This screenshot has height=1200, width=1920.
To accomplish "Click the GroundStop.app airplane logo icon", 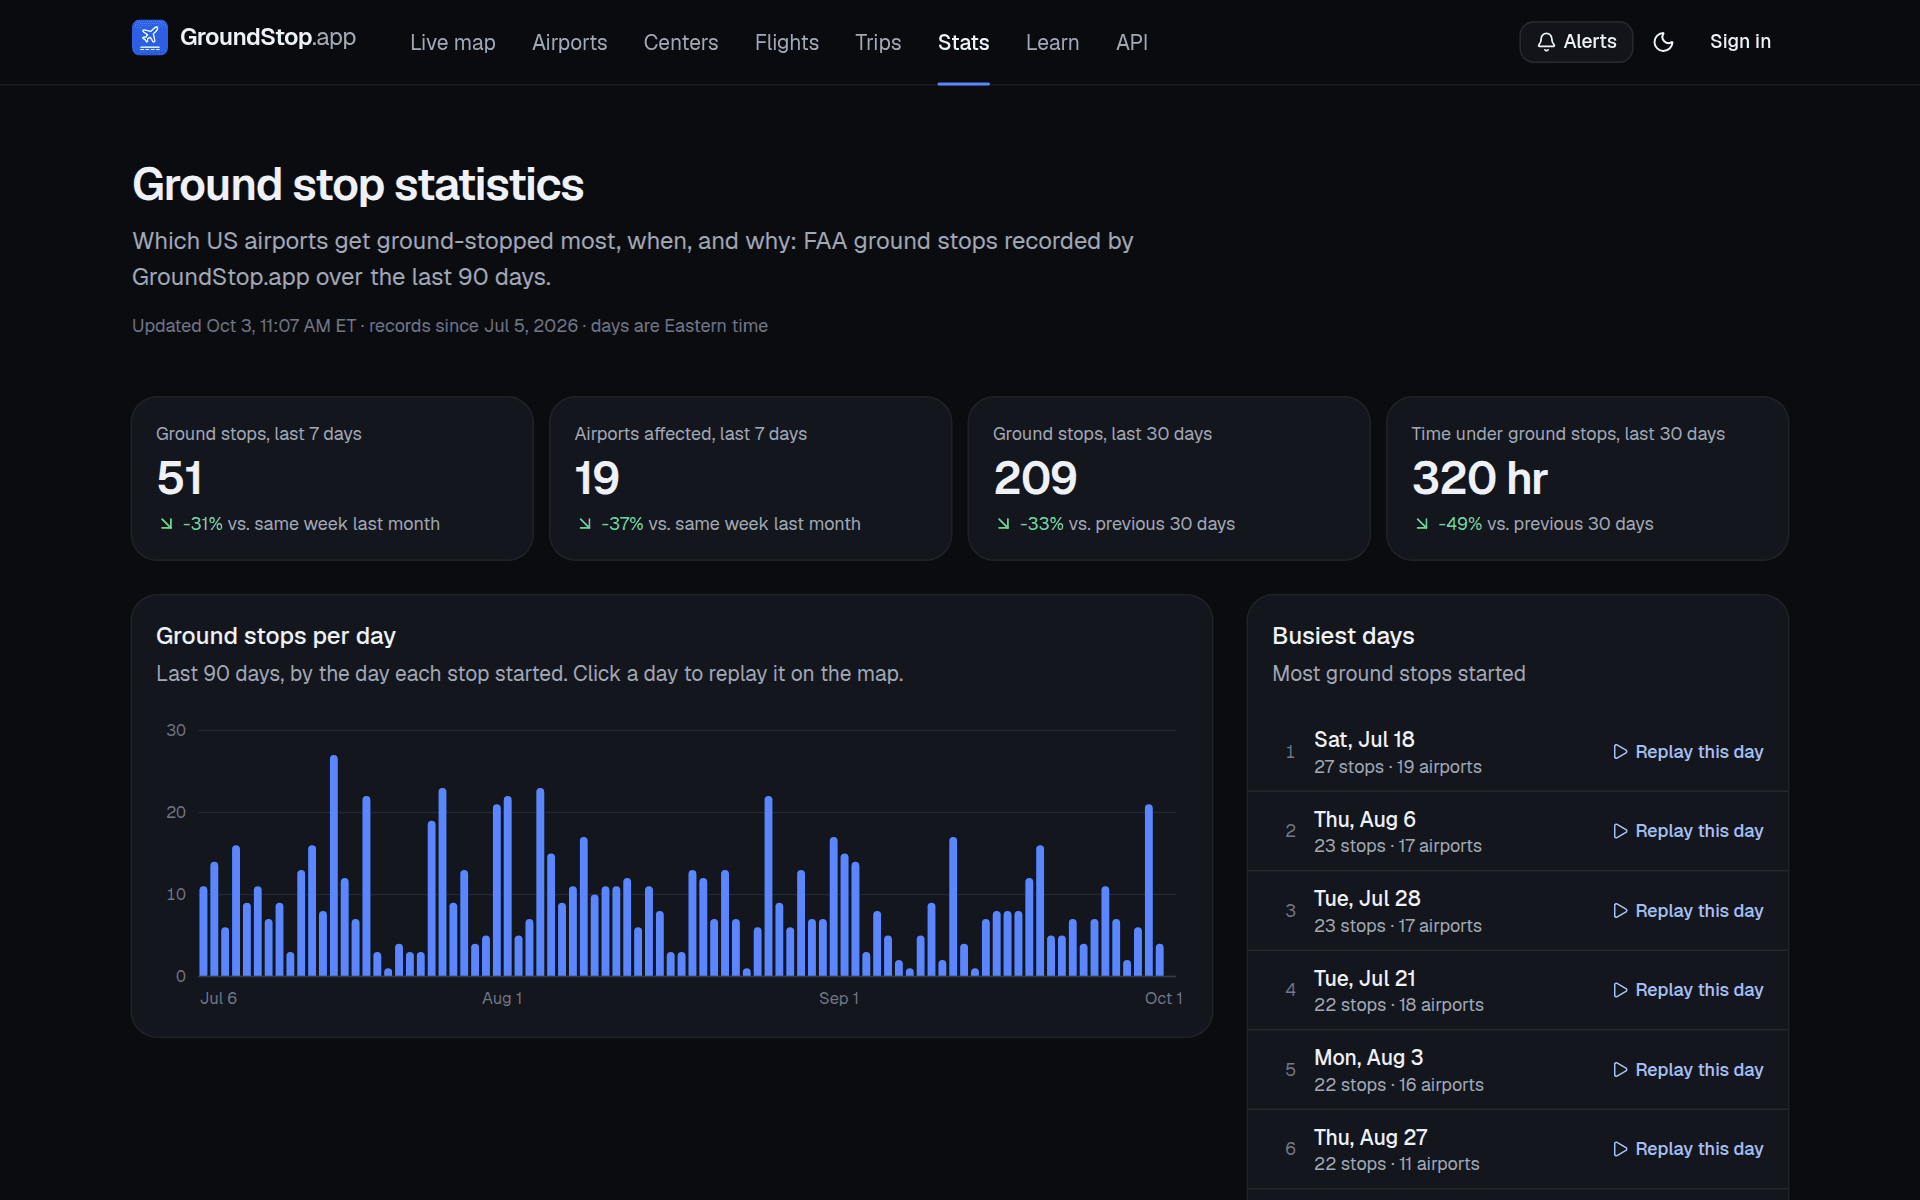I will [x=150, y=38].
